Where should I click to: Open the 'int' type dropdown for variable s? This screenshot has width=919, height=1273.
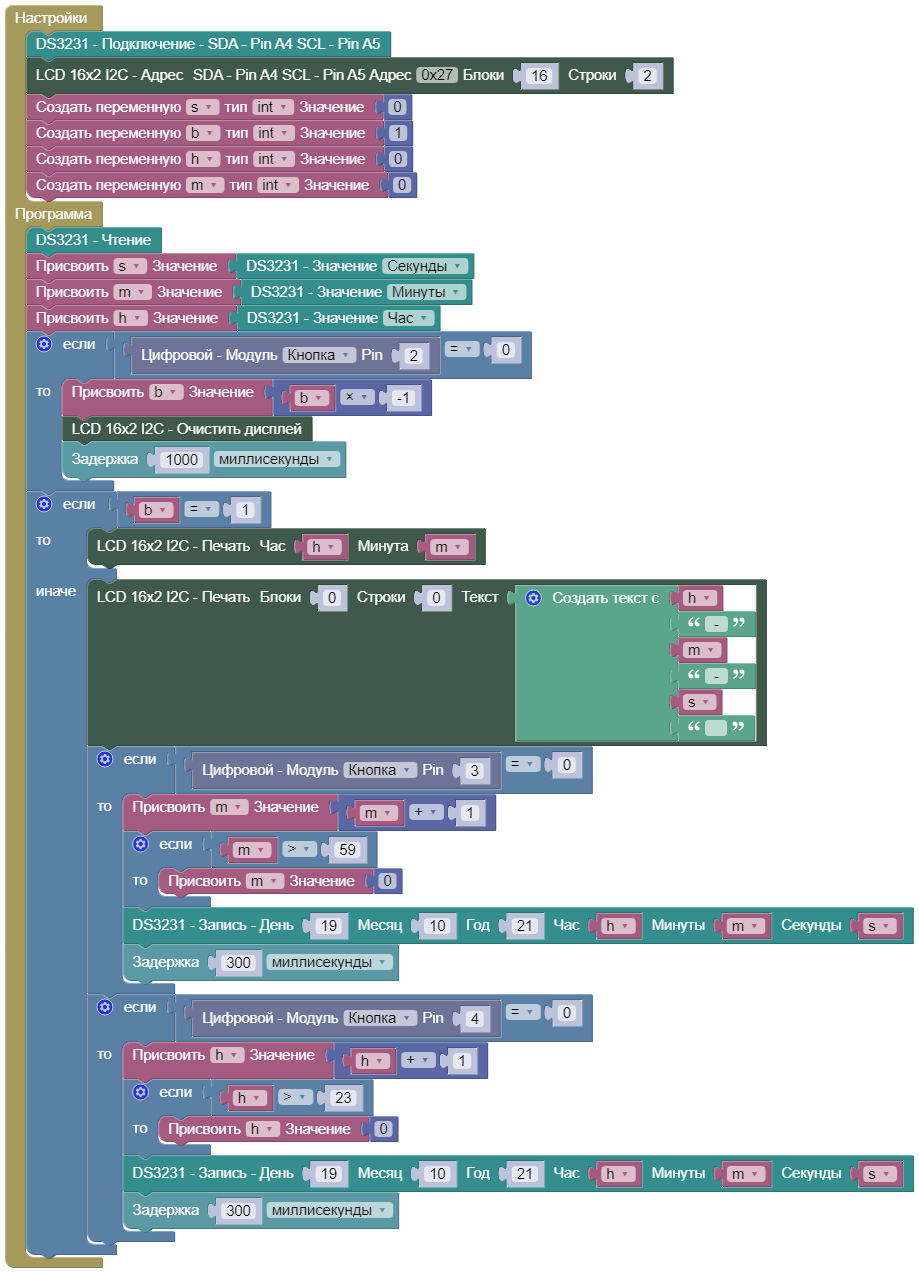tap(271, 107)
